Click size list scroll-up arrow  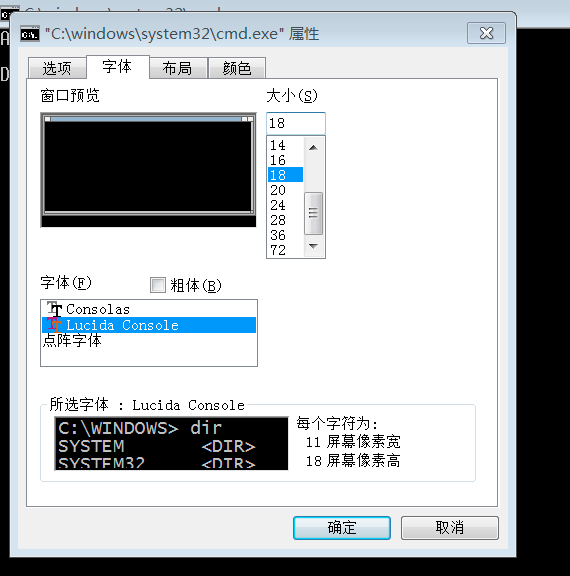(313, 147)
